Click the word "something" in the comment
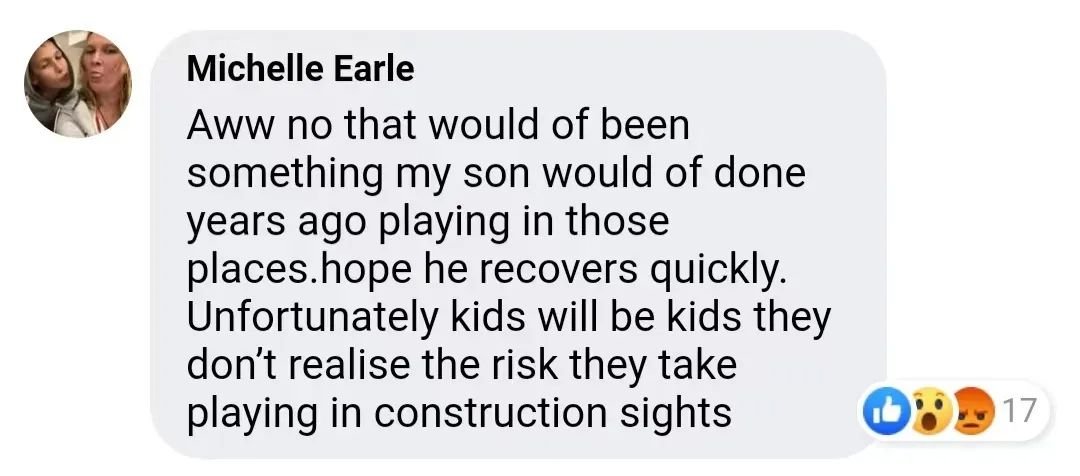This screenshot has height=476, width=1080. coord(284,176)
